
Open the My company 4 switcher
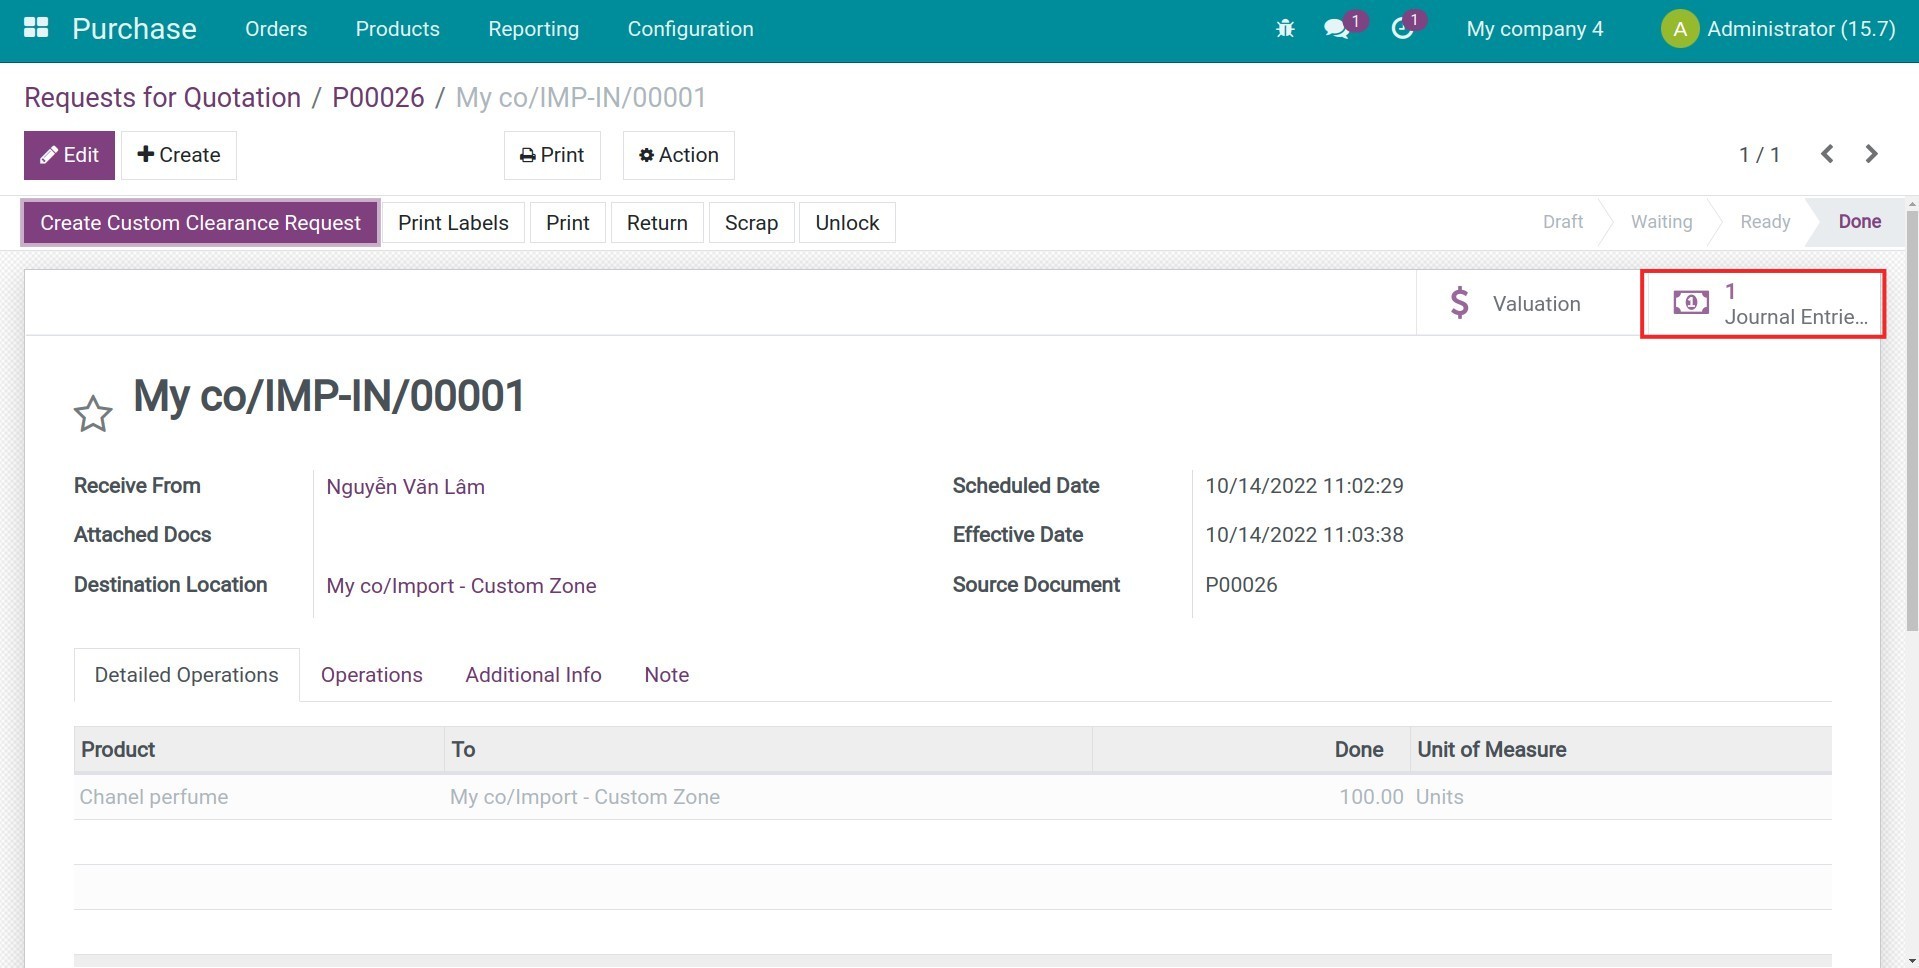(1534, 29)
